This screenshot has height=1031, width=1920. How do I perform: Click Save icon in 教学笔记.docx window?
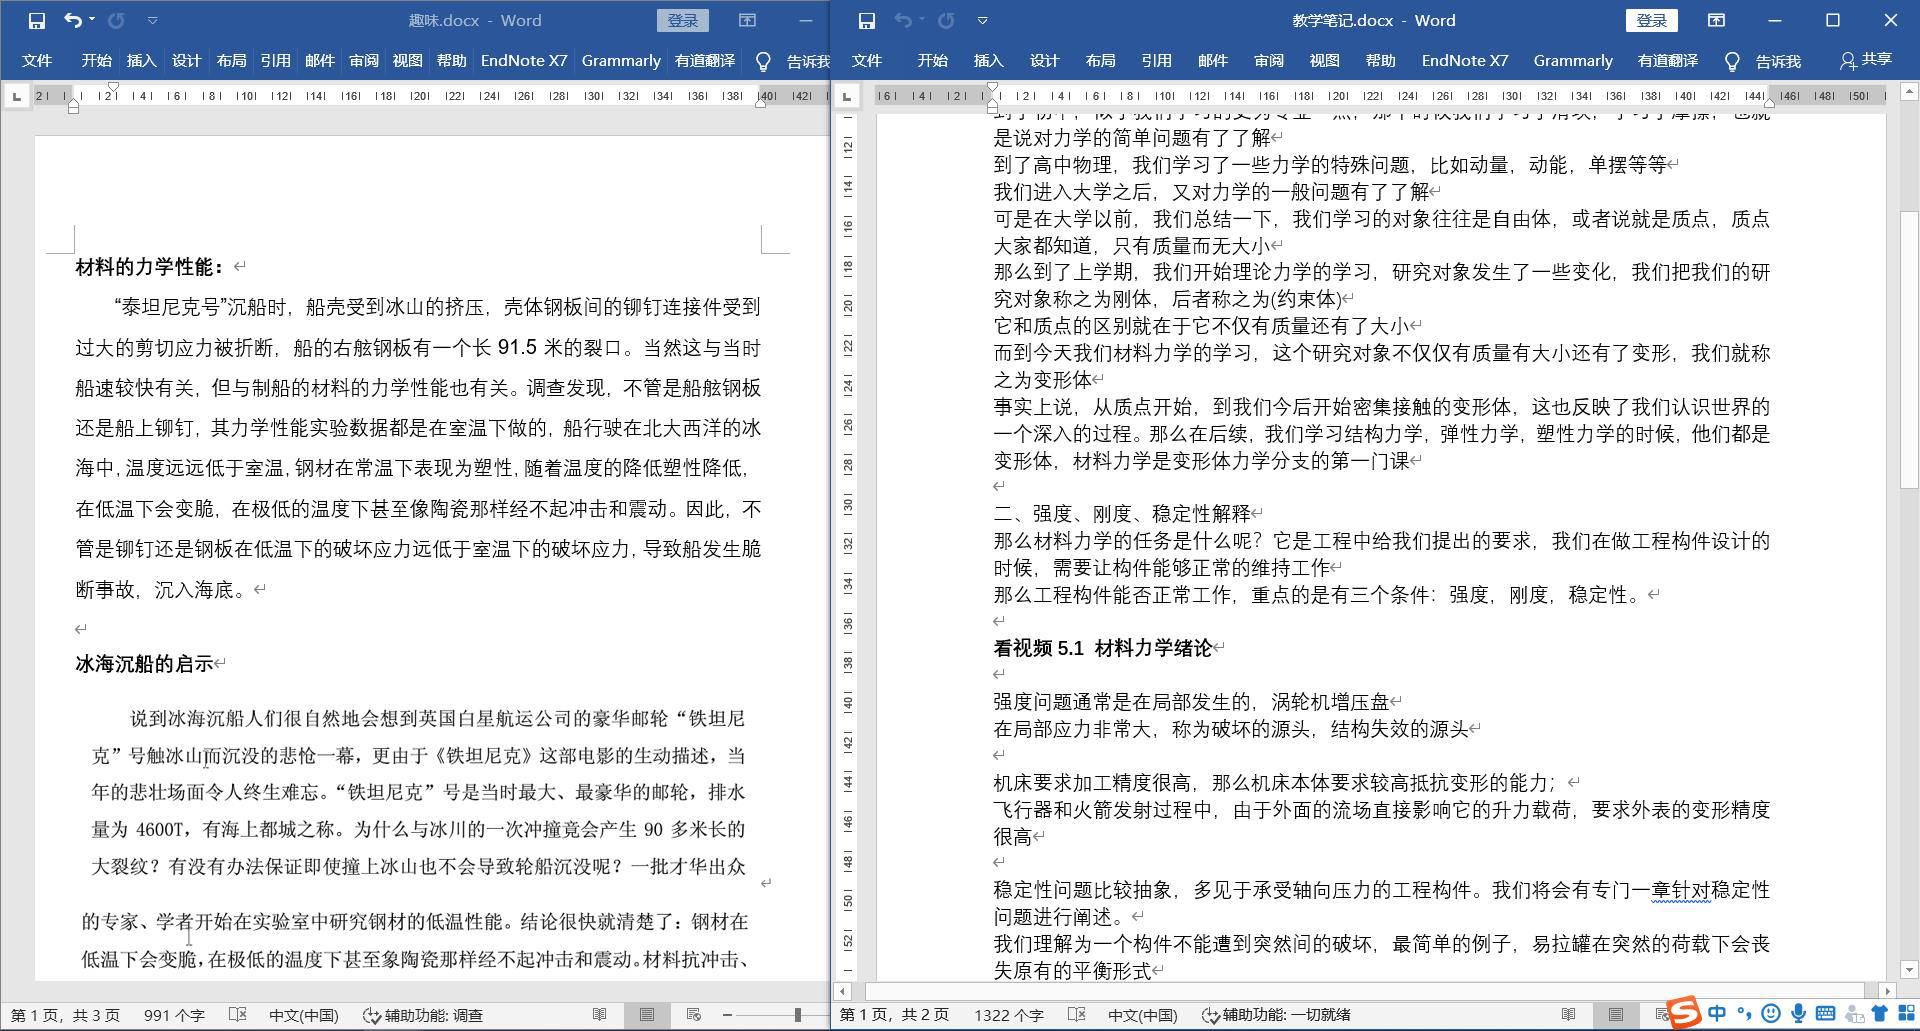pos(867,20)
